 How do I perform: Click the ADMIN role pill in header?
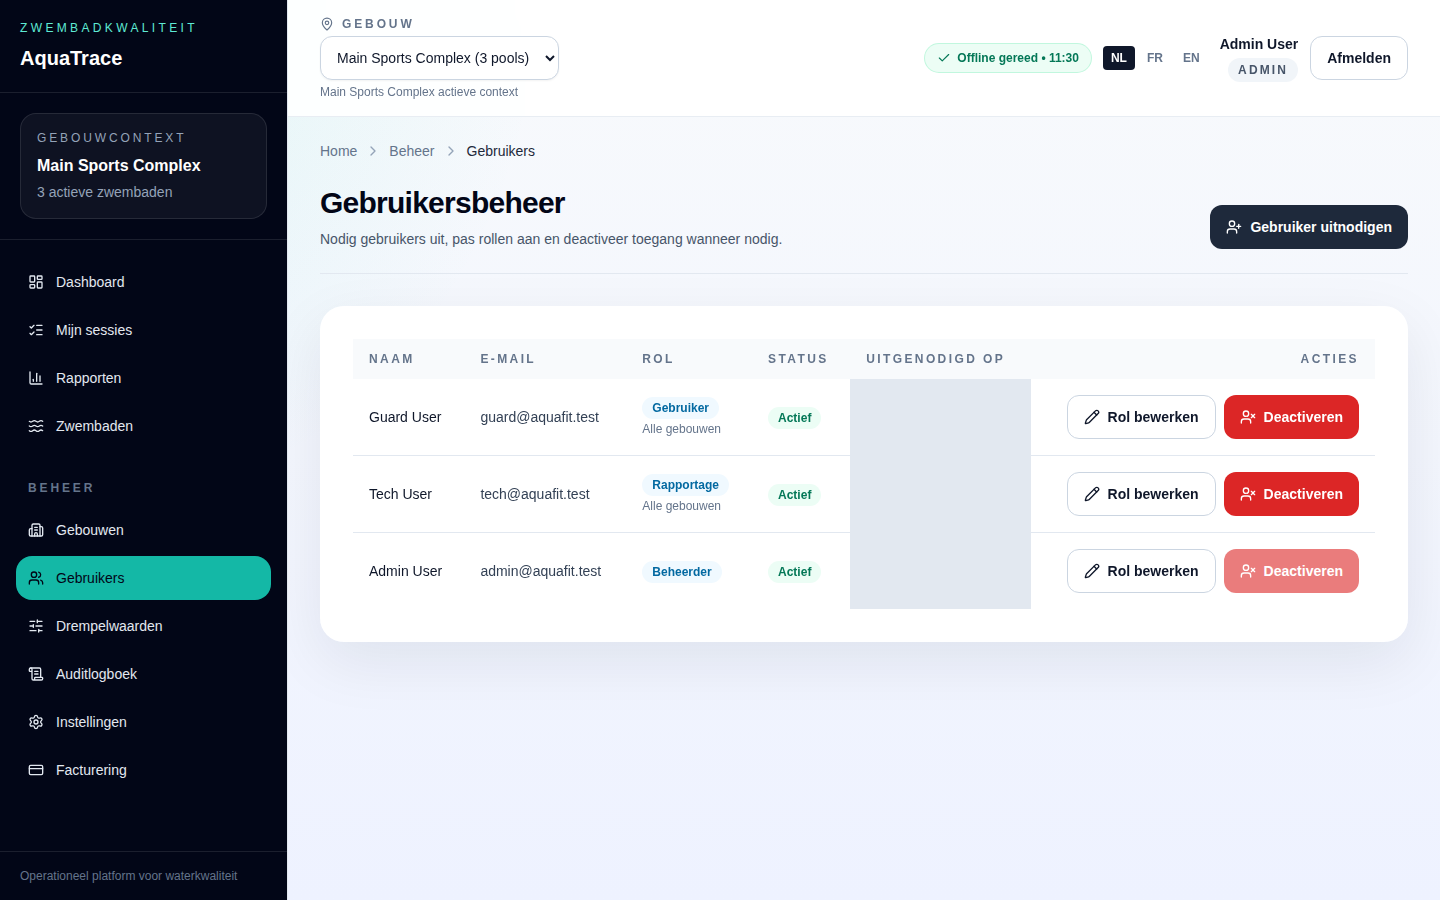click(1262, 70)
